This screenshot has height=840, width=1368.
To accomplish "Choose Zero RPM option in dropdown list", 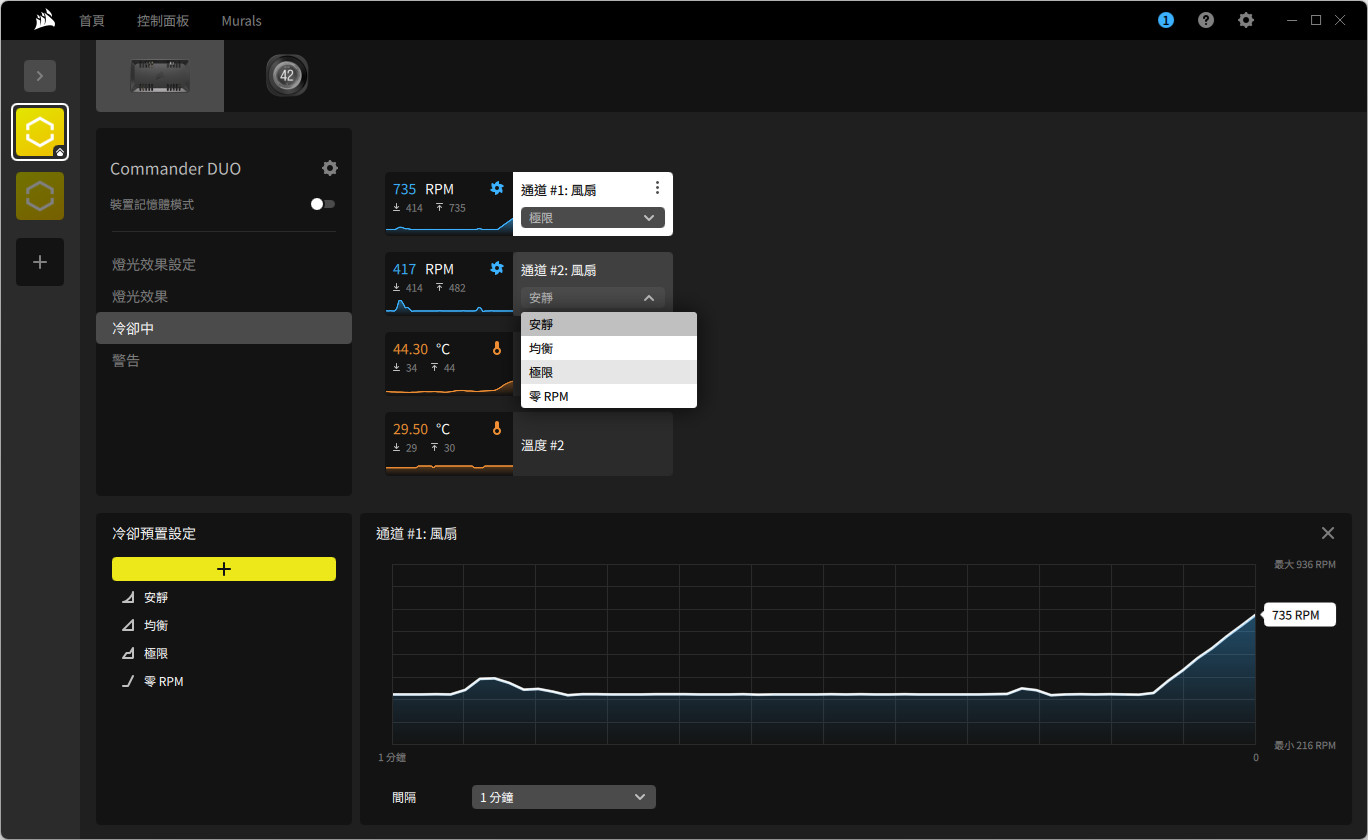I will 608,396.
